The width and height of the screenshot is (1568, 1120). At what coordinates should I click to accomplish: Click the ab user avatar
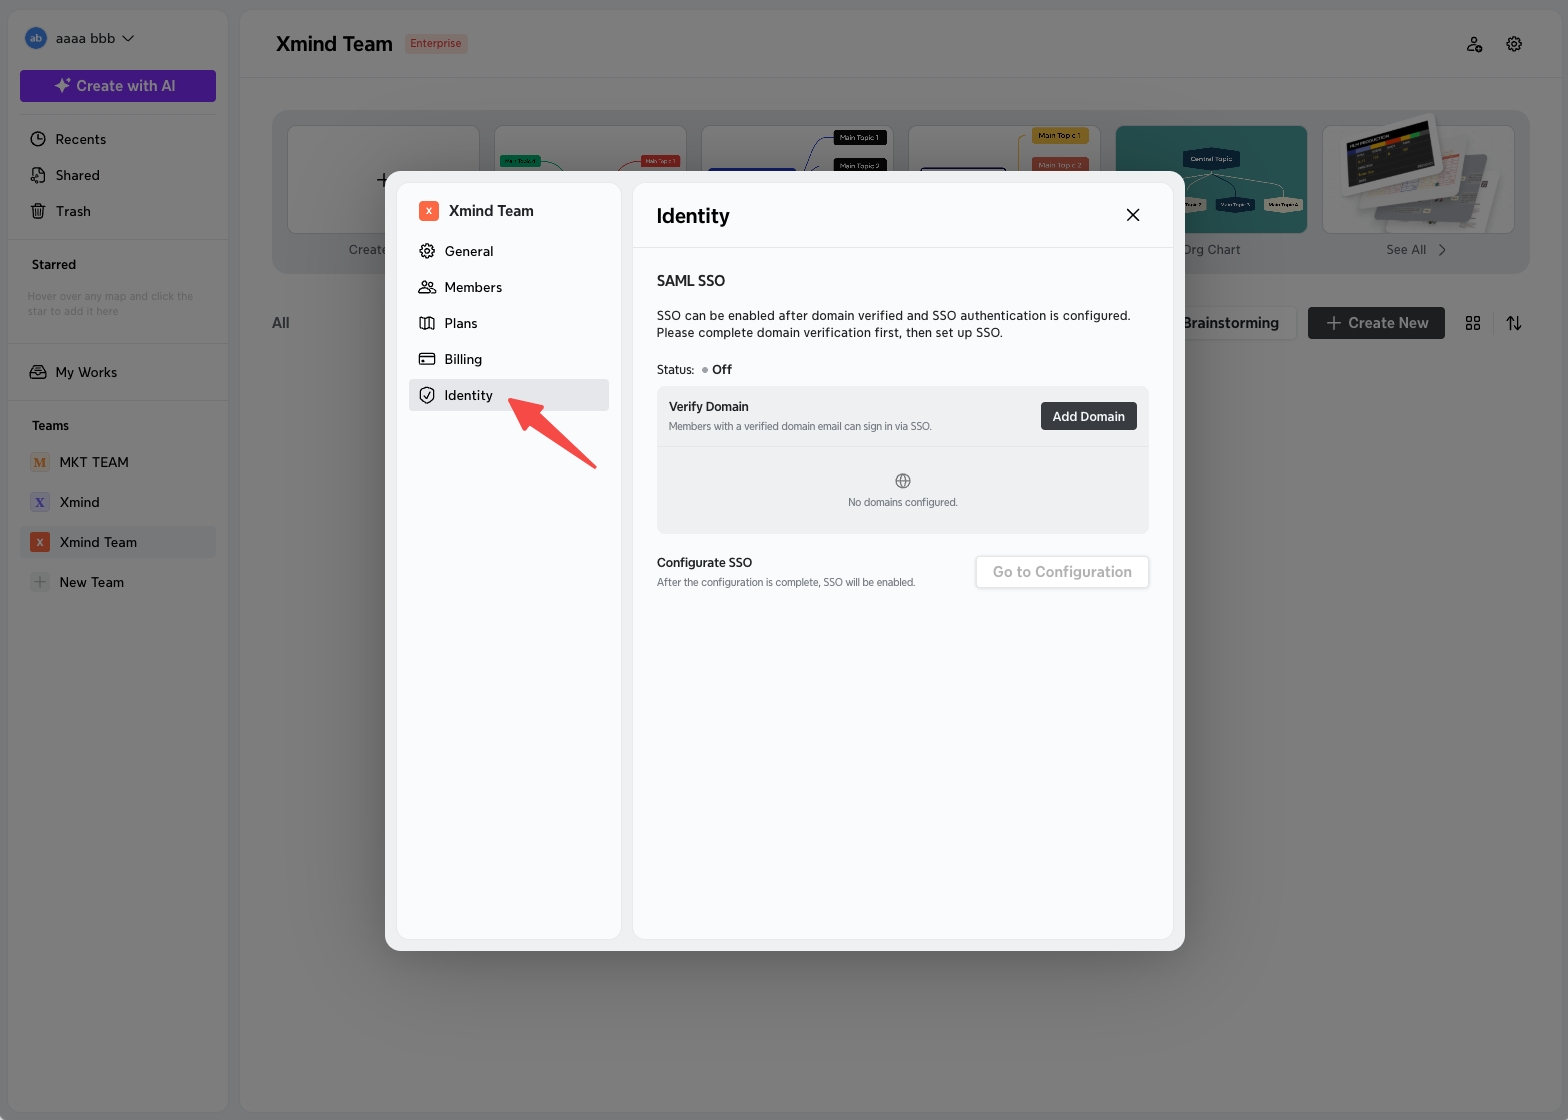36,38
